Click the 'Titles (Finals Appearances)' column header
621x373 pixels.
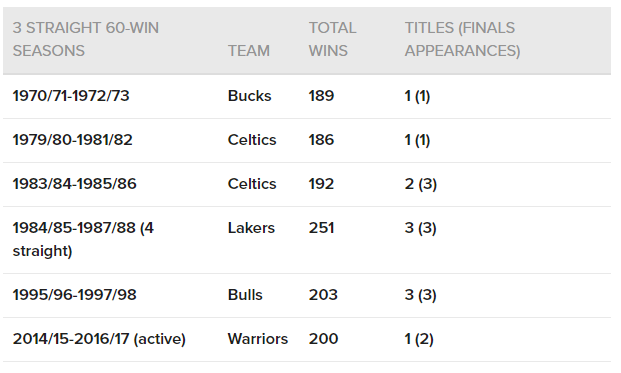click(462, 39)
